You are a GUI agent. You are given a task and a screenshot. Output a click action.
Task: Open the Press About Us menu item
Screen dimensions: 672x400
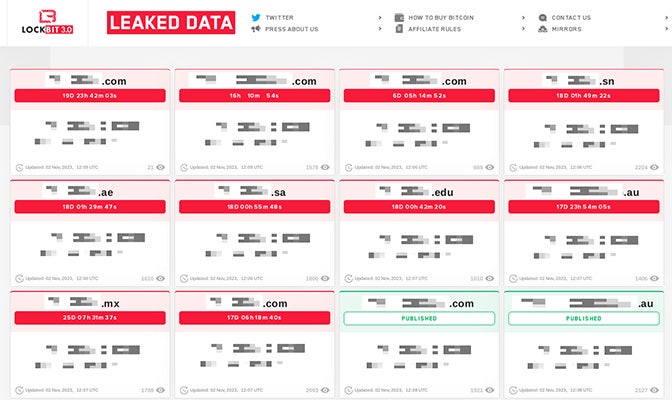[x=292, y=29]
